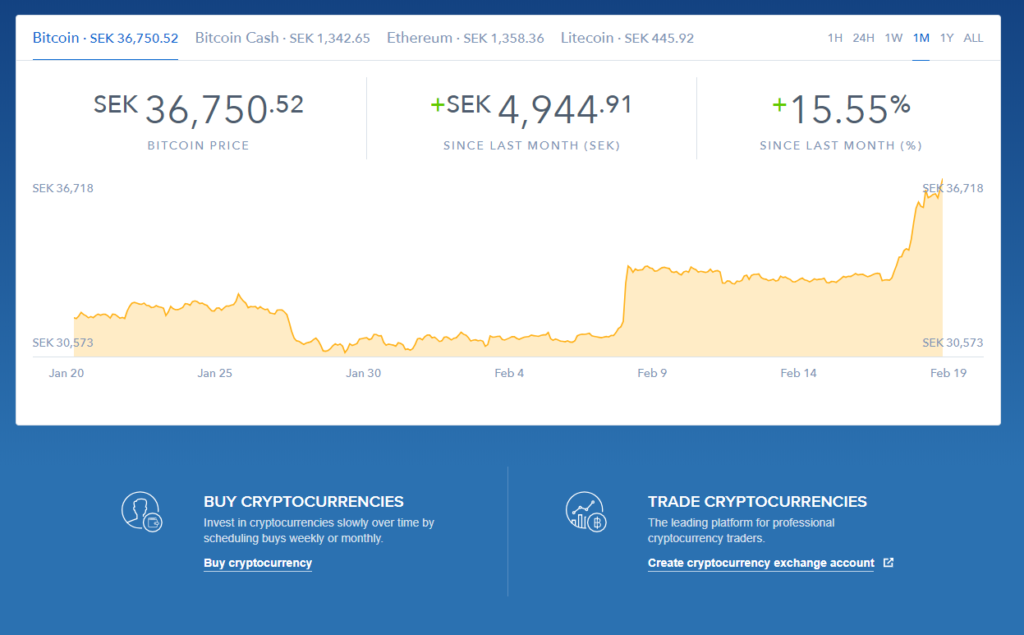Viewport: 1024px width, 635px height.
Task: Click the Jan 25 date label
Action: click(214, 372)
